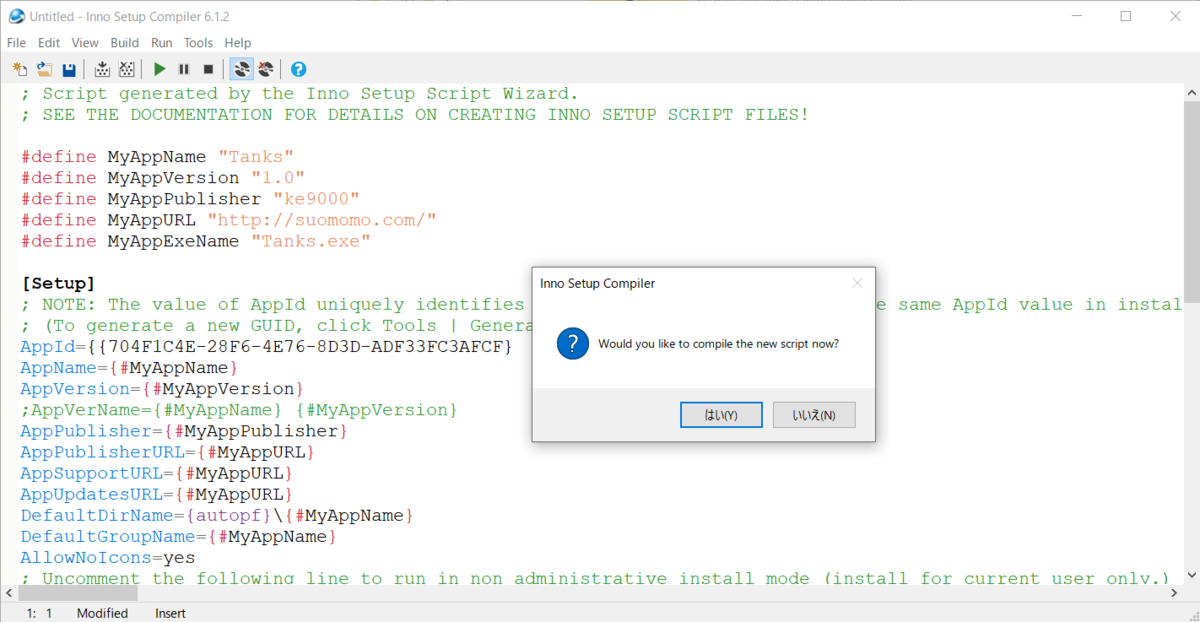This screenshot has height=622, width=1200.
Task: Click the "SEE THE DOCUMENTATION" comment line
Action: (414, 114)
